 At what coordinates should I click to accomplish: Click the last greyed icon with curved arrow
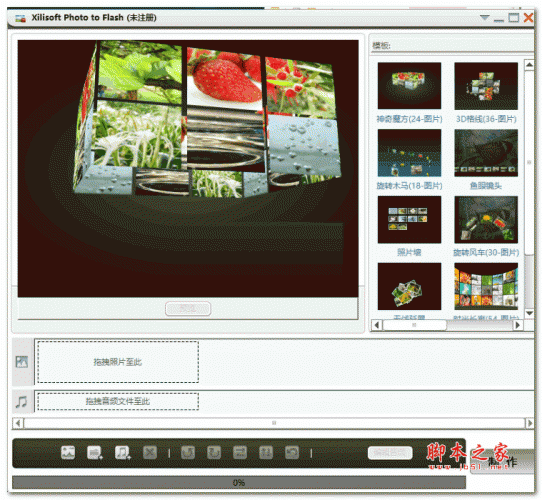pyautogui.click(x=292, y=452)
